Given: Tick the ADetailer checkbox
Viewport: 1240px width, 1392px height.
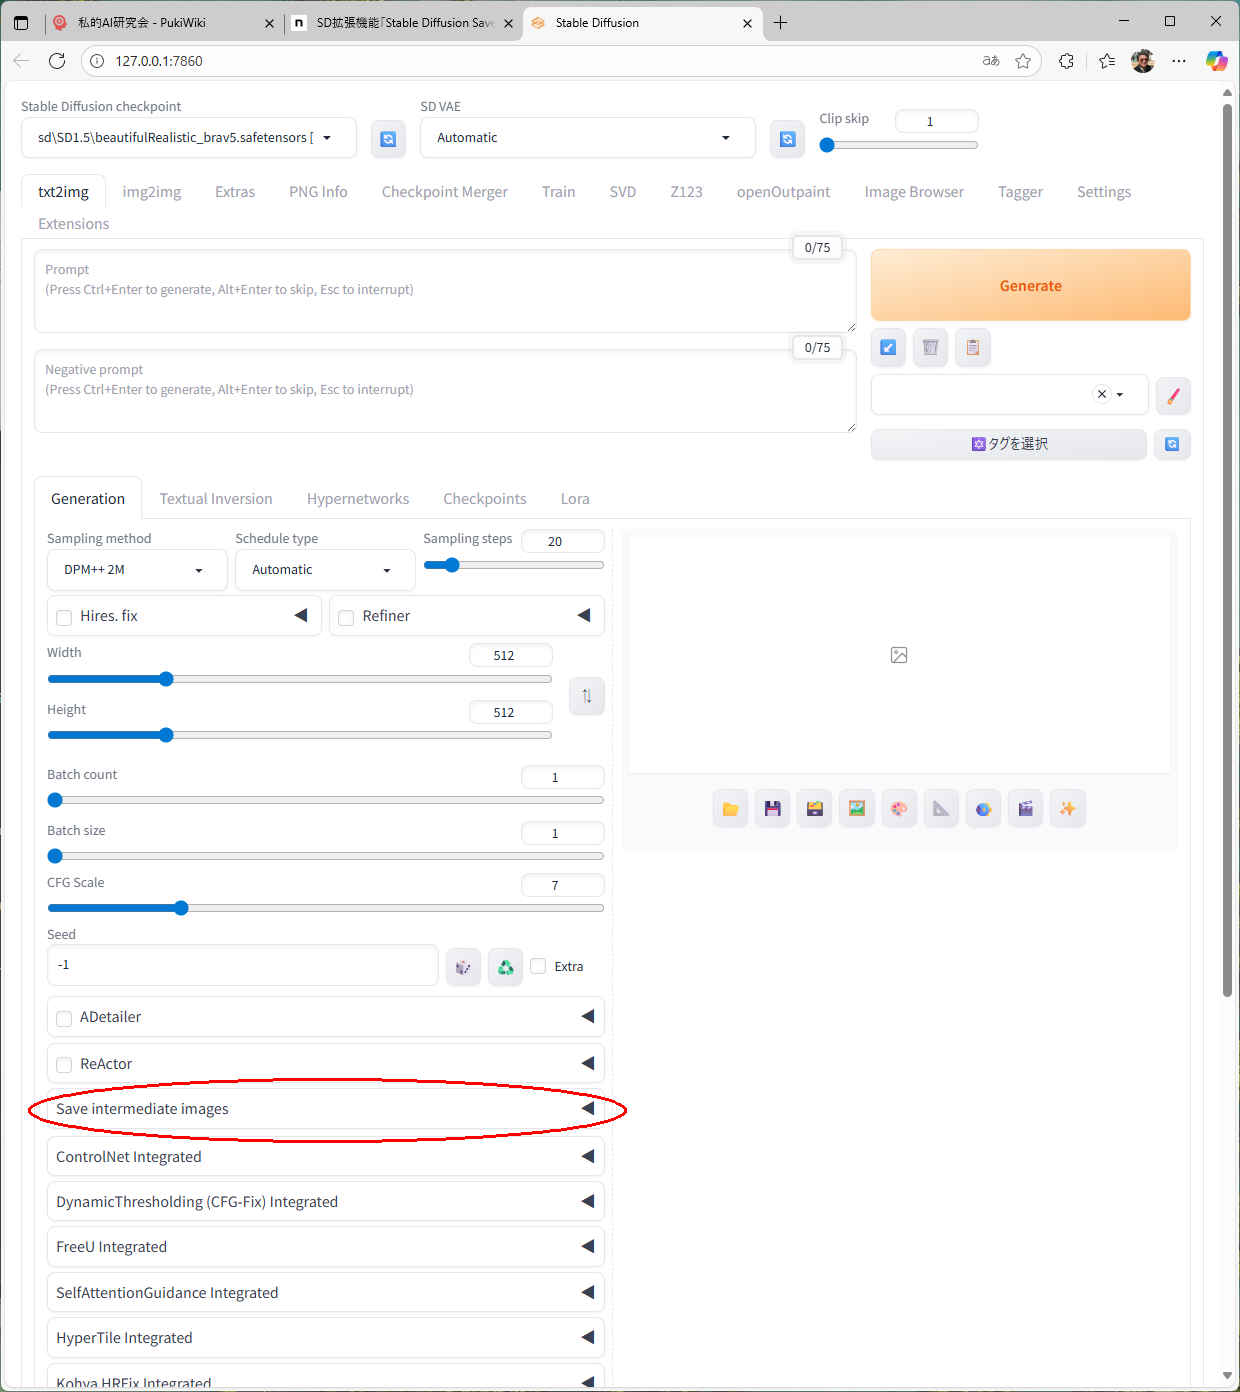Looking at the screenshot, I should pyautogui.click(x=64, y=1018).
